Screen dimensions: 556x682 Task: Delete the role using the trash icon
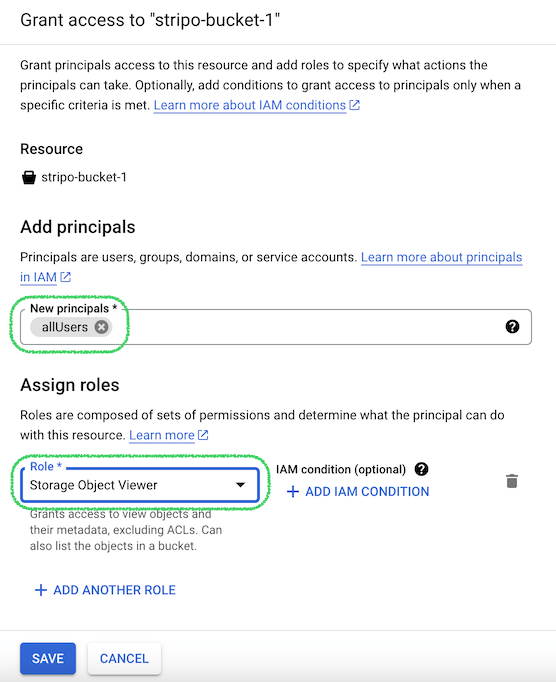512,481
